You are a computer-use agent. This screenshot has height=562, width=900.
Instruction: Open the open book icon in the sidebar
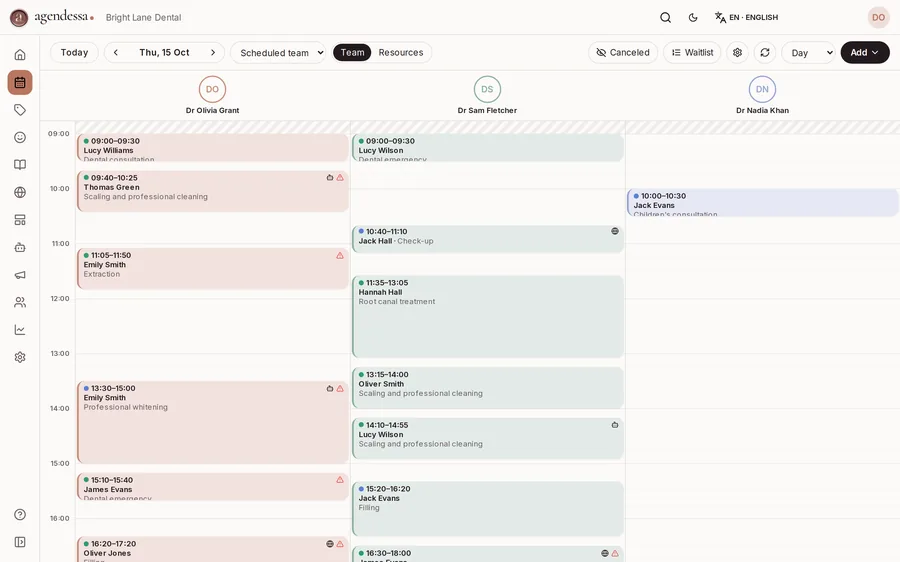click(20, 165)
